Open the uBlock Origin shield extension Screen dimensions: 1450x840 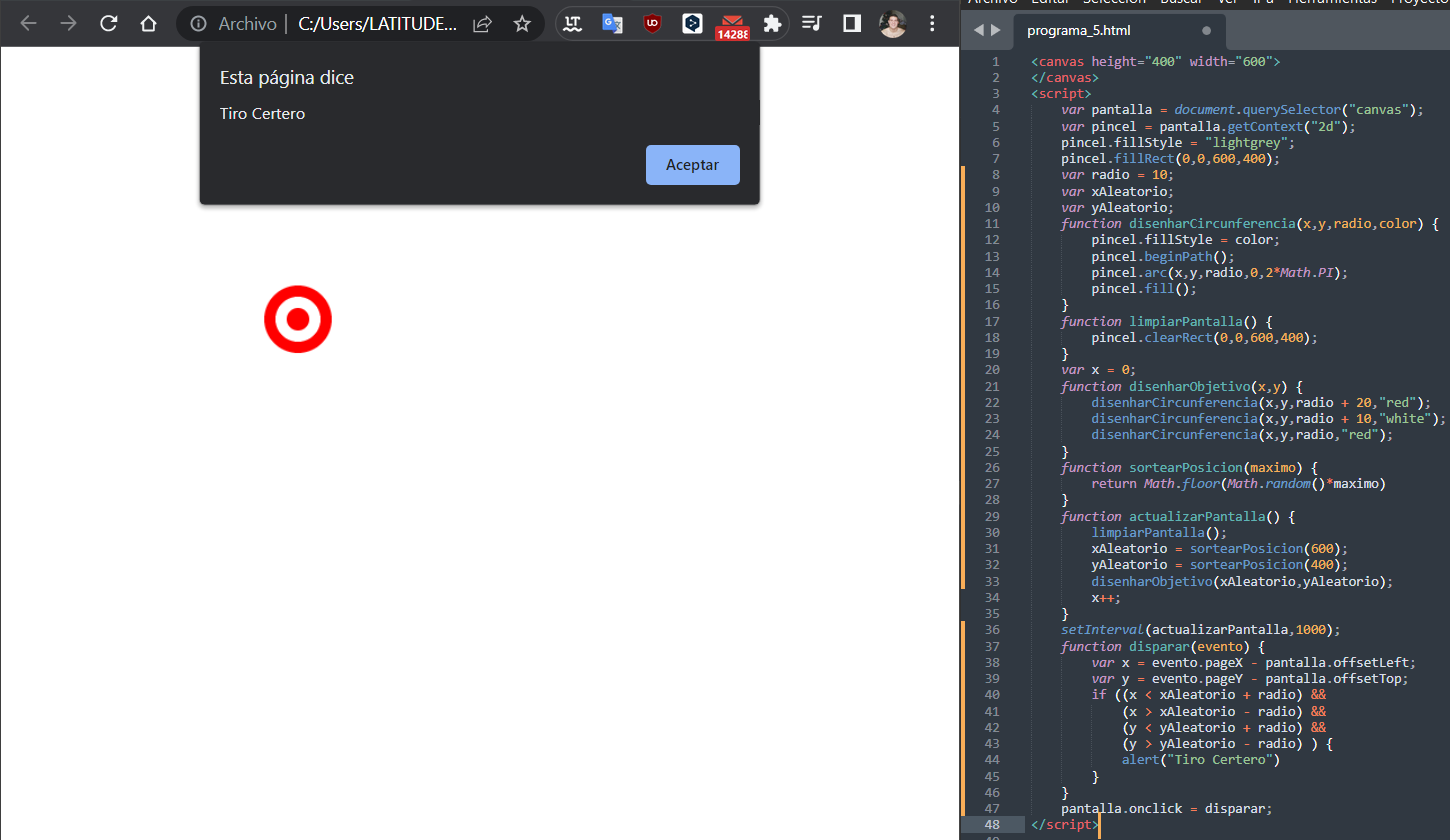(652, 24)
